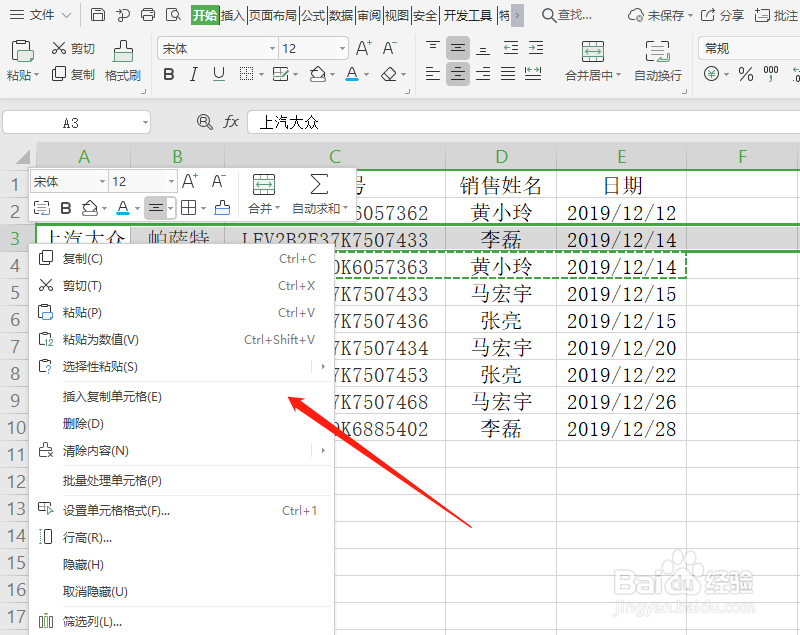Screen dimensions: 800x635
Task: Apply percent number format
Action: [746, 73]
